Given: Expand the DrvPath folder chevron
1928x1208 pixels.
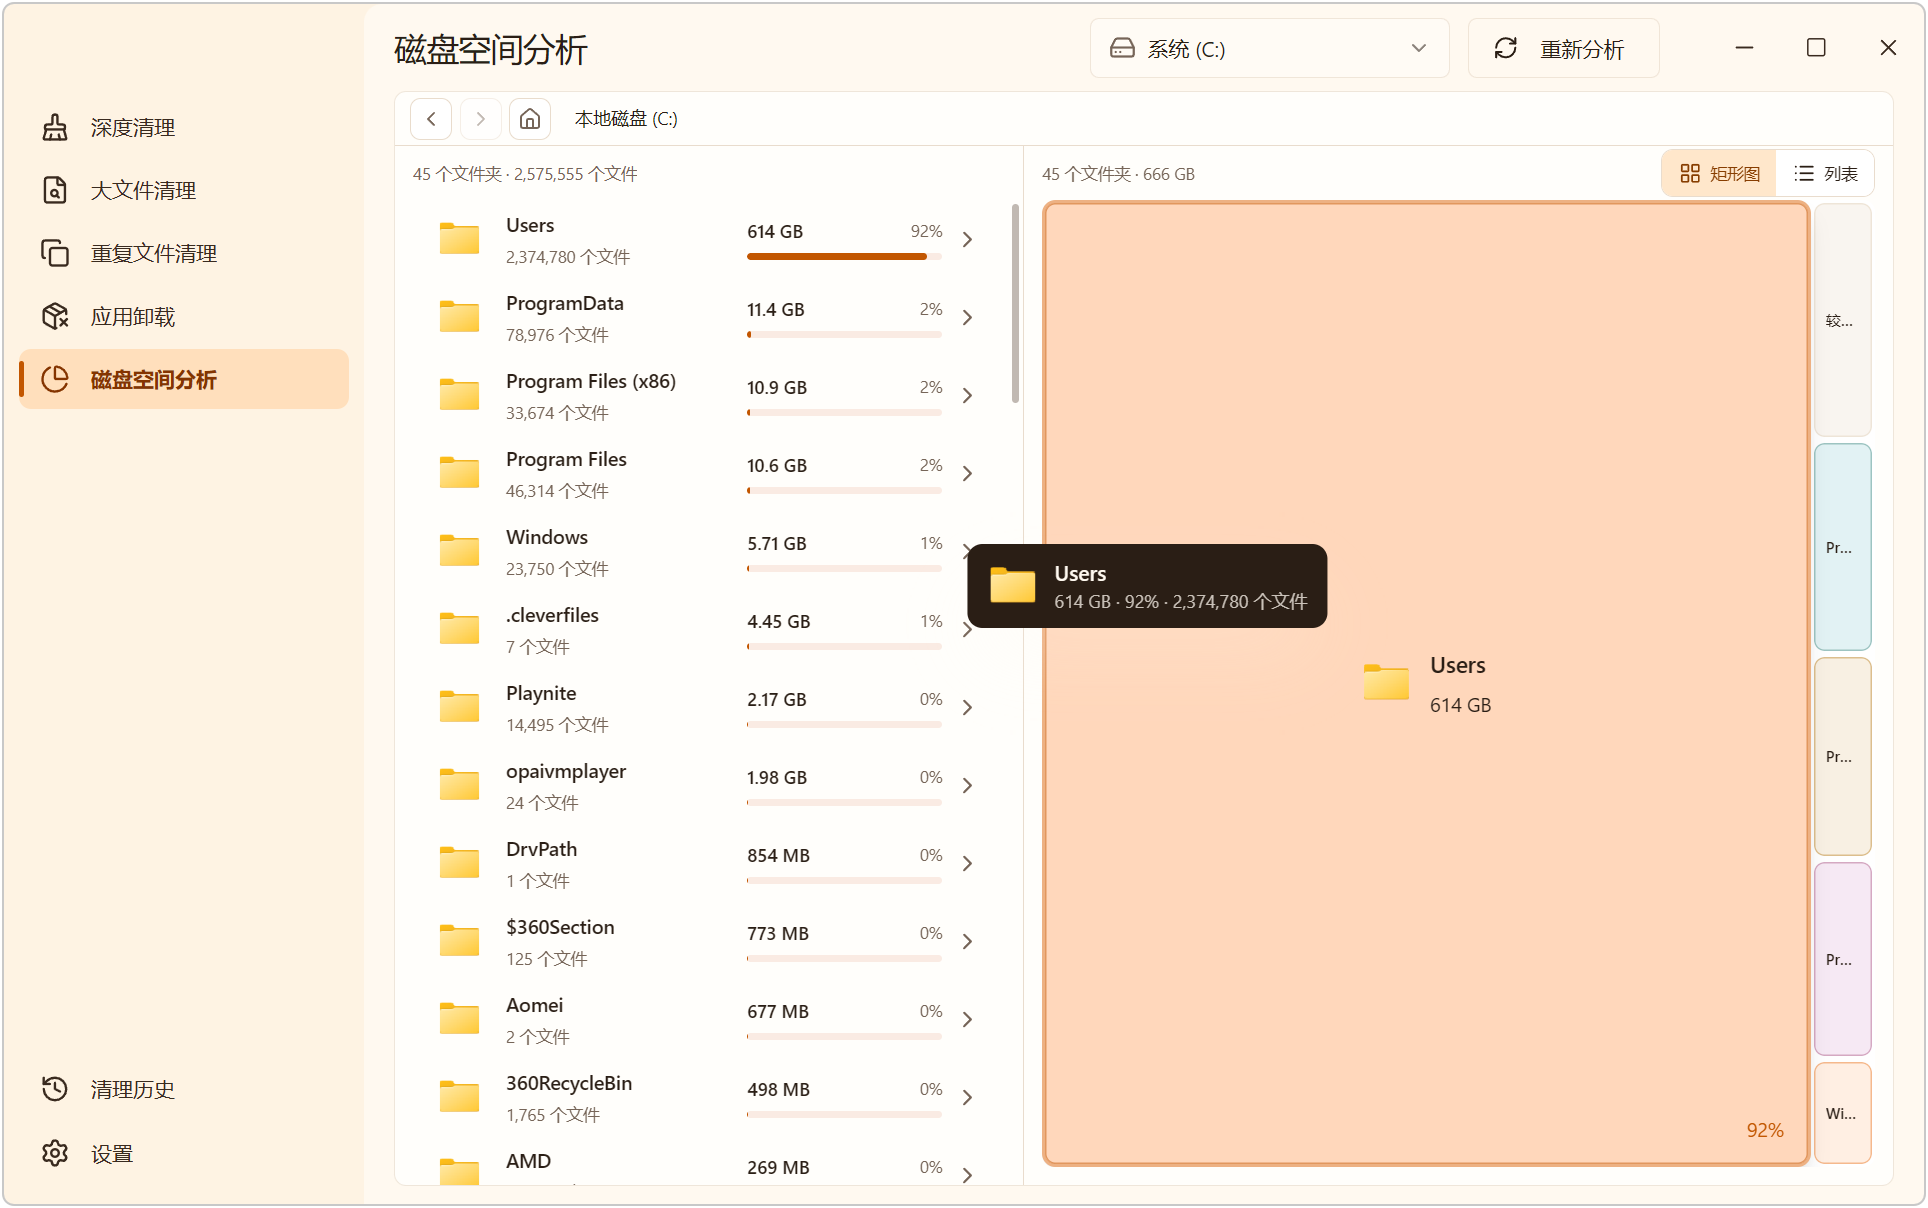Looking at the screenshot, I should click(x=967, y=864).
